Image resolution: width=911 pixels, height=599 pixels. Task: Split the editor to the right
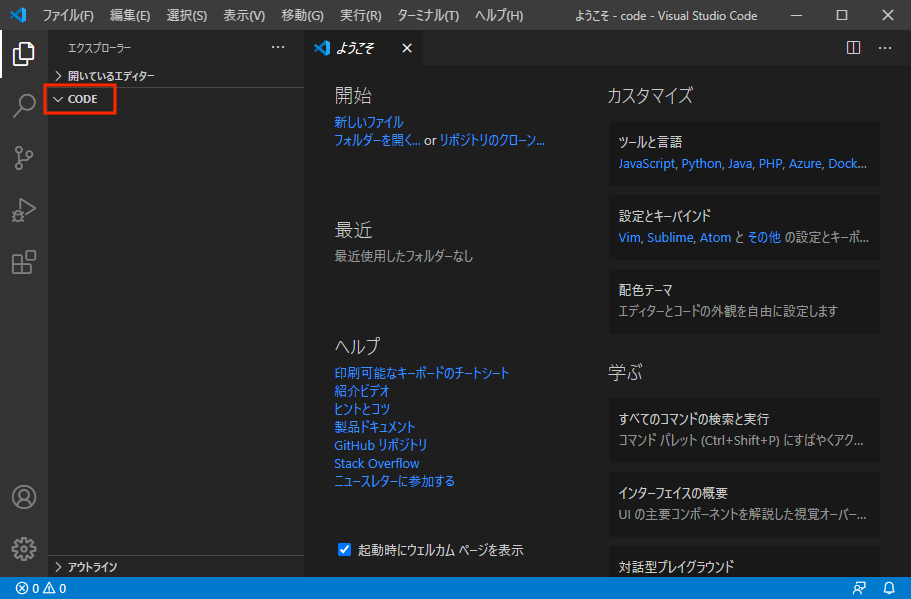853,48
